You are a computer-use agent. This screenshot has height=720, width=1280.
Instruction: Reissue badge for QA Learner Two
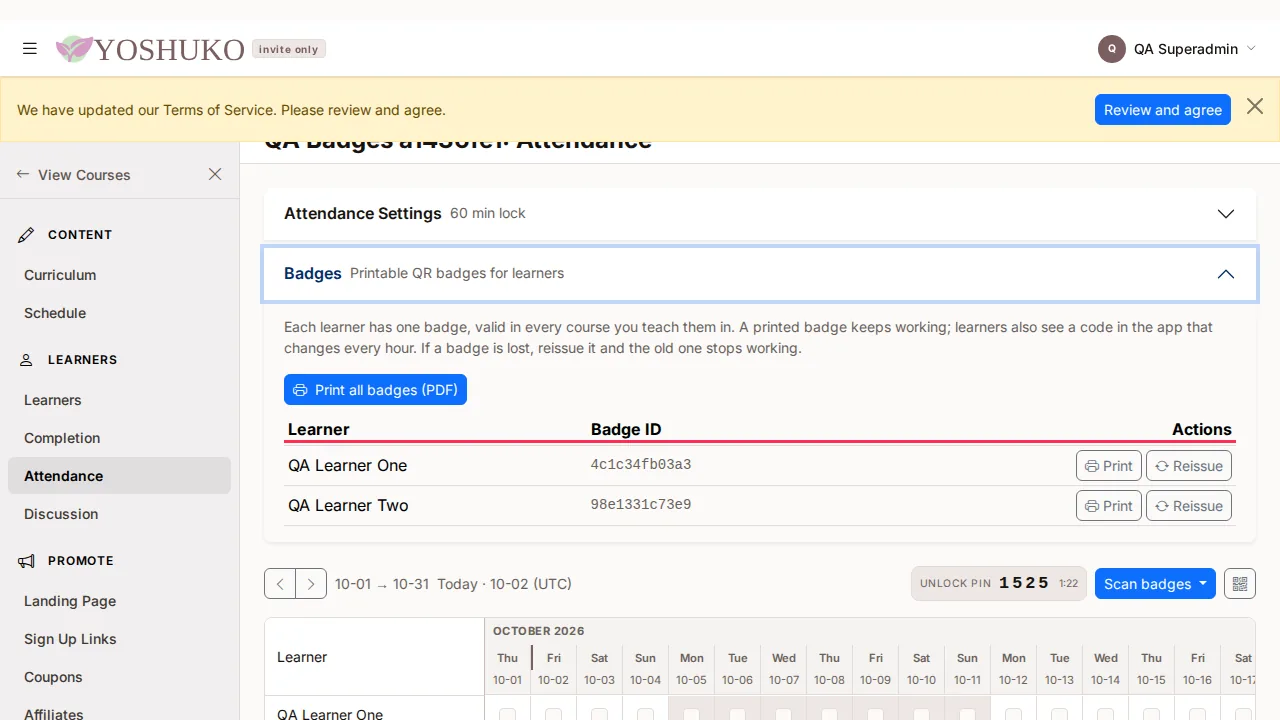[x=1189, y=506]
